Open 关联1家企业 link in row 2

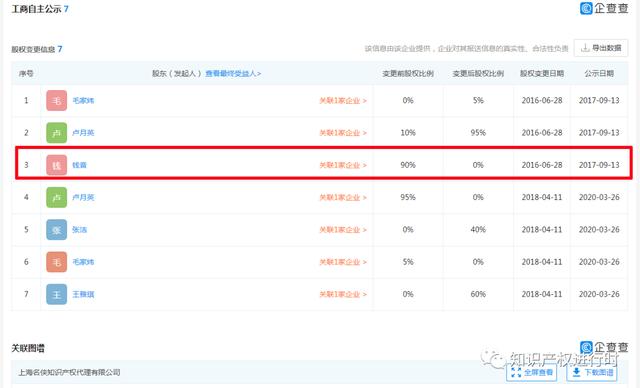pos(343,133)
